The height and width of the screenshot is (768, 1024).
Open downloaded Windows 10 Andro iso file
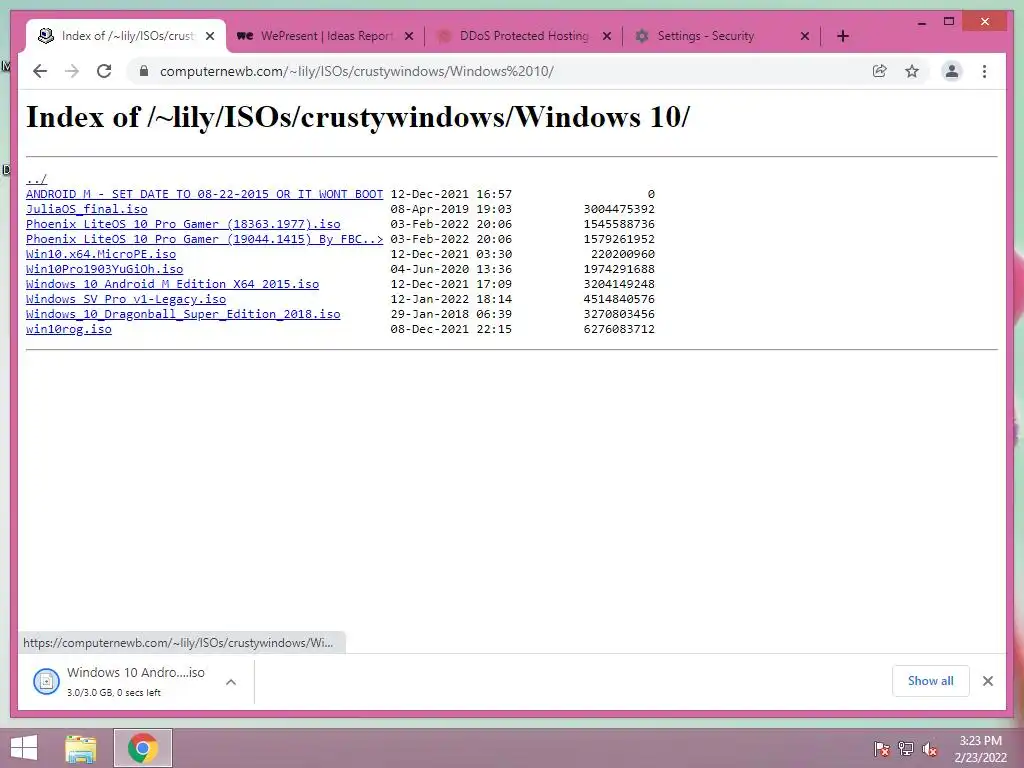(121, 681)
